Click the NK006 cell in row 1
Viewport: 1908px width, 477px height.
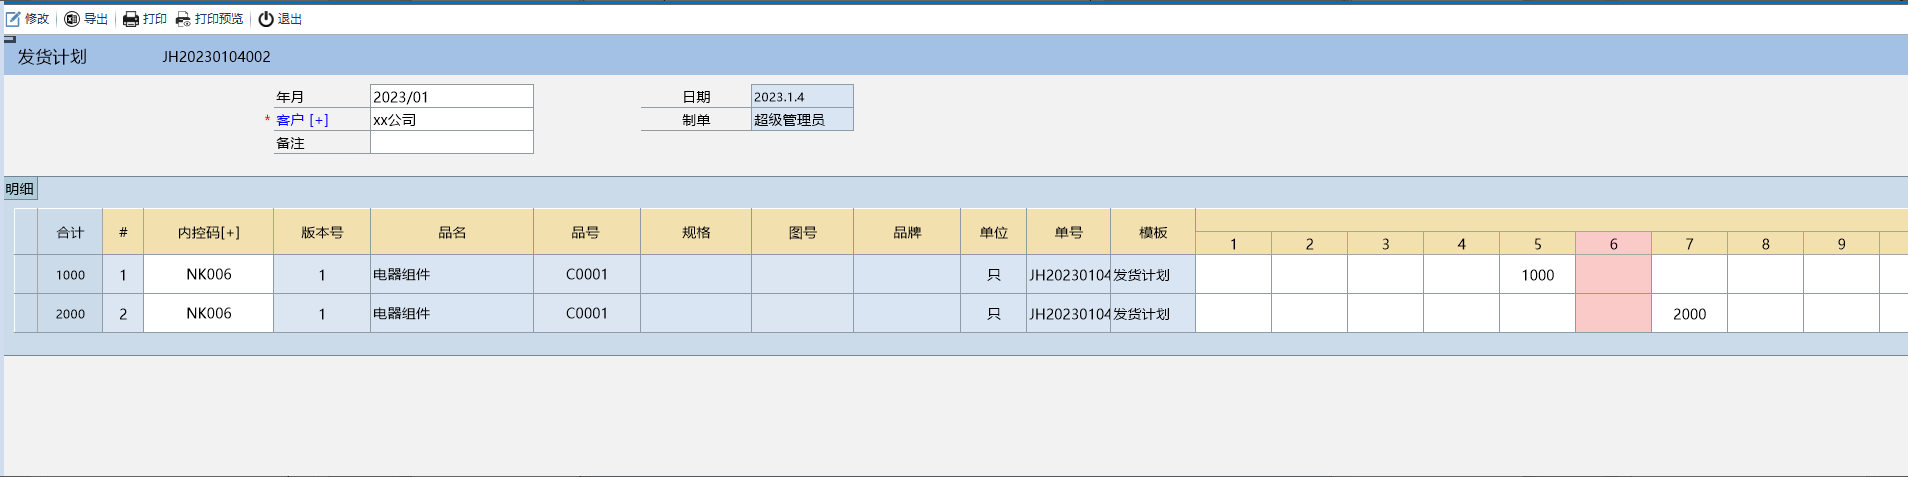[x=208, y=275]
